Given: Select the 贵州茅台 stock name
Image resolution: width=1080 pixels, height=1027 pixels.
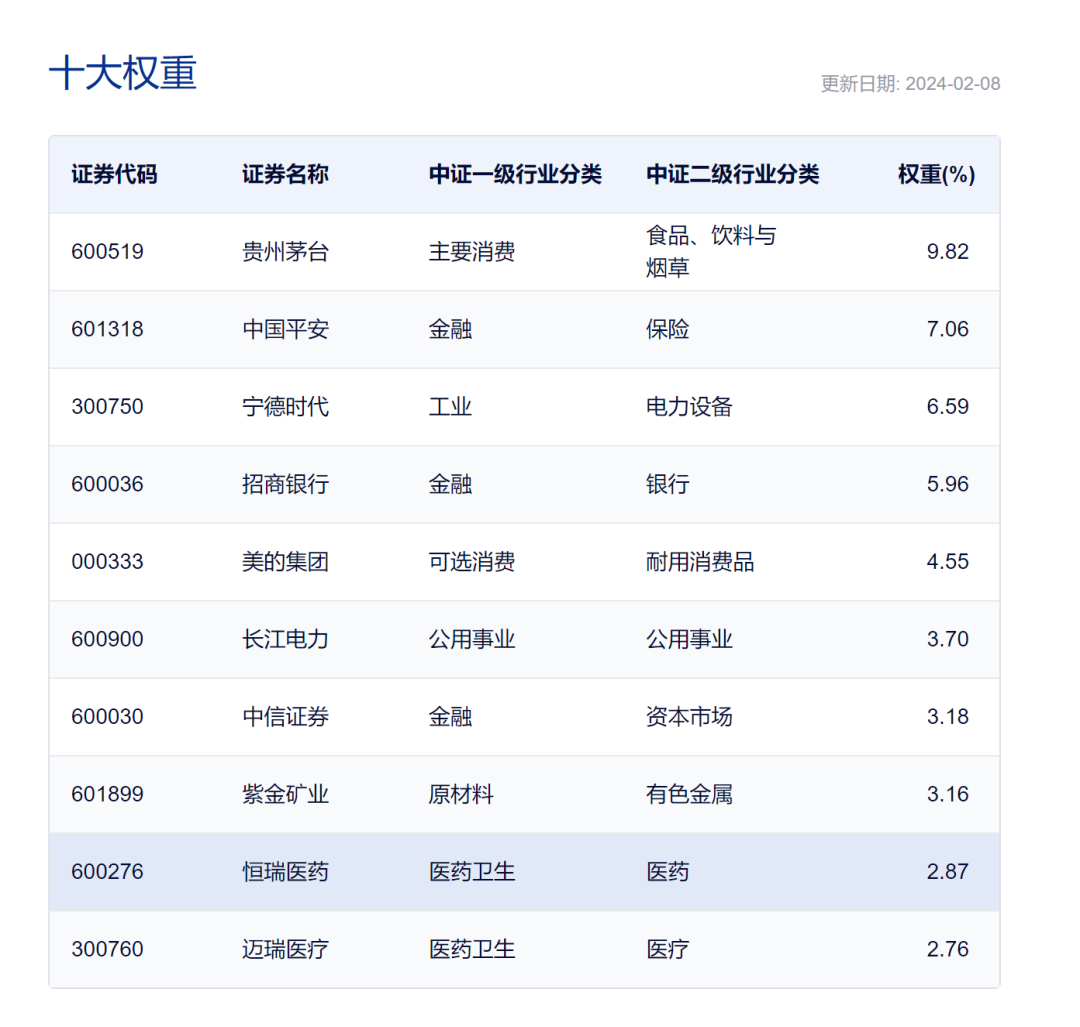Looking at the screenshot, I should pyautogui.click(x=285, y=252).
